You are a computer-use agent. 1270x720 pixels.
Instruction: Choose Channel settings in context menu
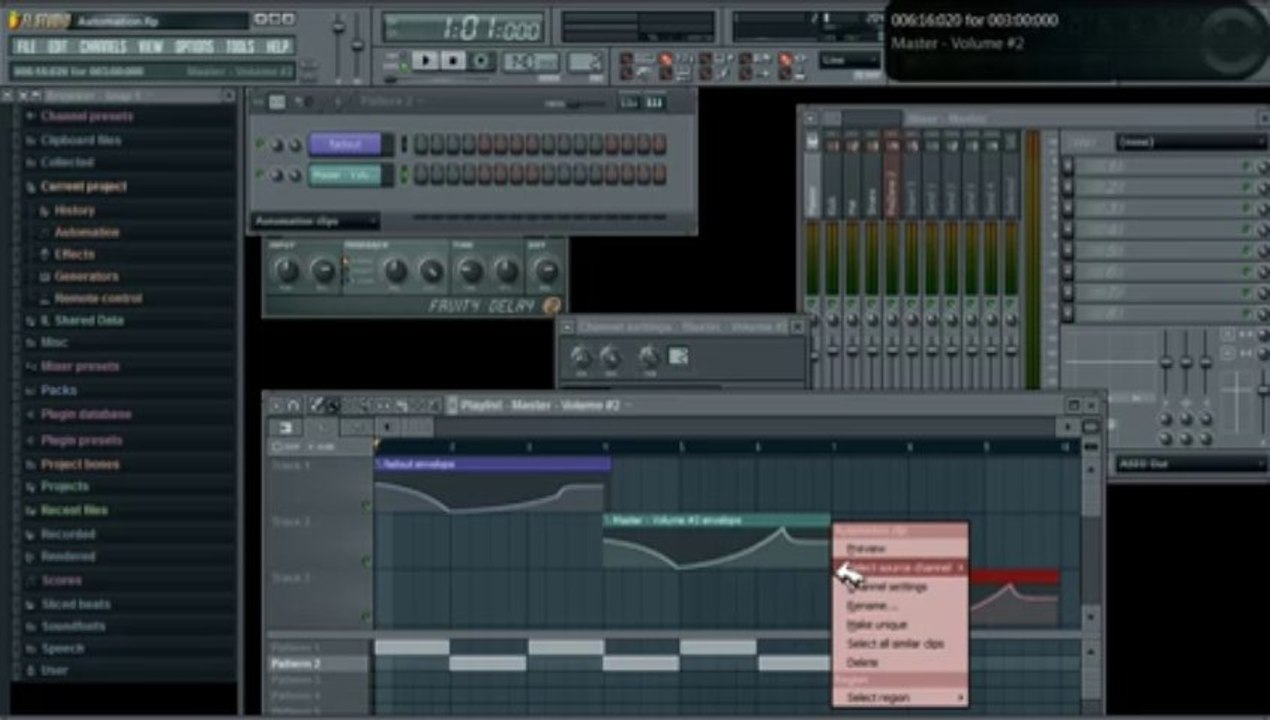tap(900, 587)
